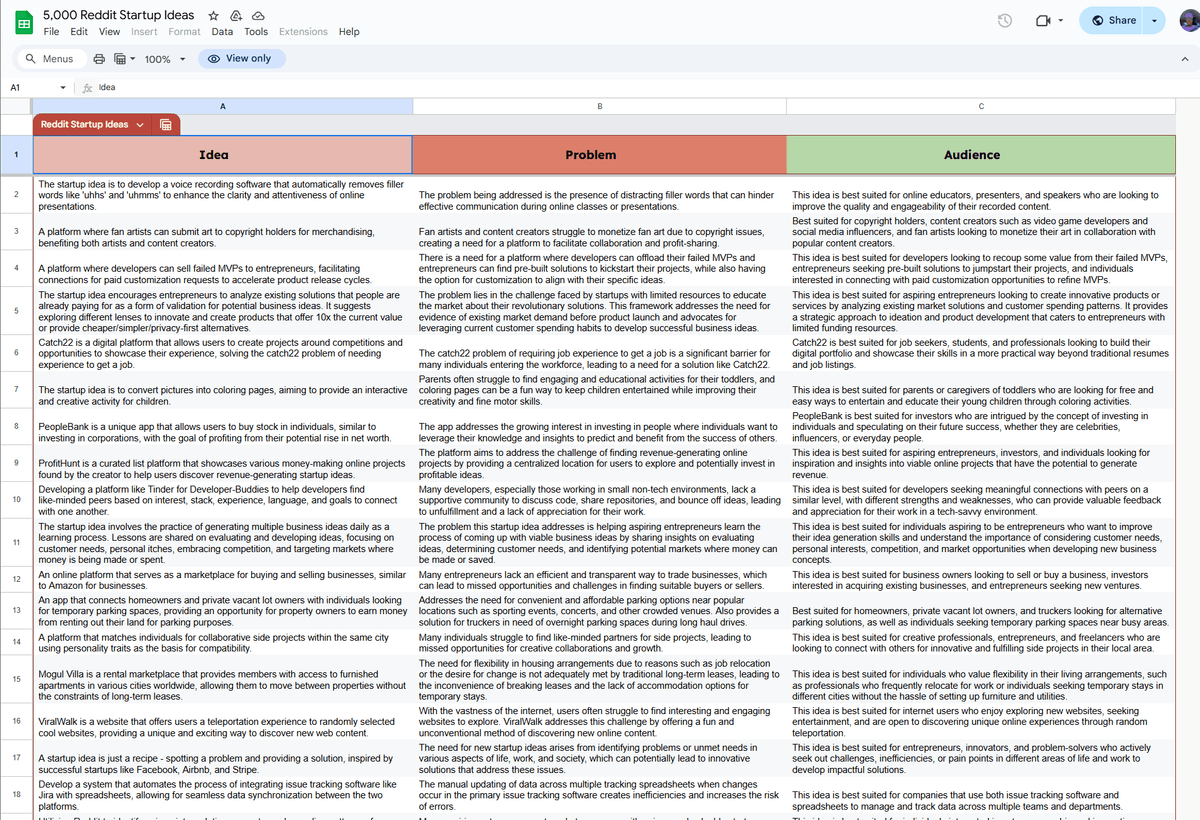
Task: Expand the Reddit Startup Ideas table menu chevron
Action: coord(140,125)
